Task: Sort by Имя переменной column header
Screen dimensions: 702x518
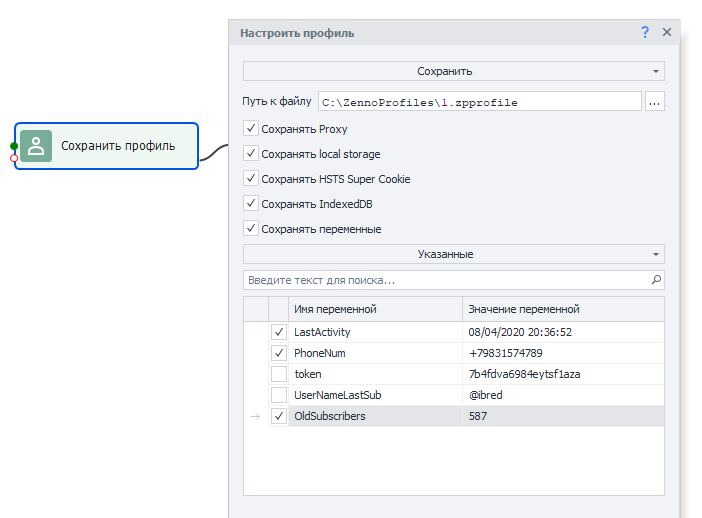Action: pos(375,309)
